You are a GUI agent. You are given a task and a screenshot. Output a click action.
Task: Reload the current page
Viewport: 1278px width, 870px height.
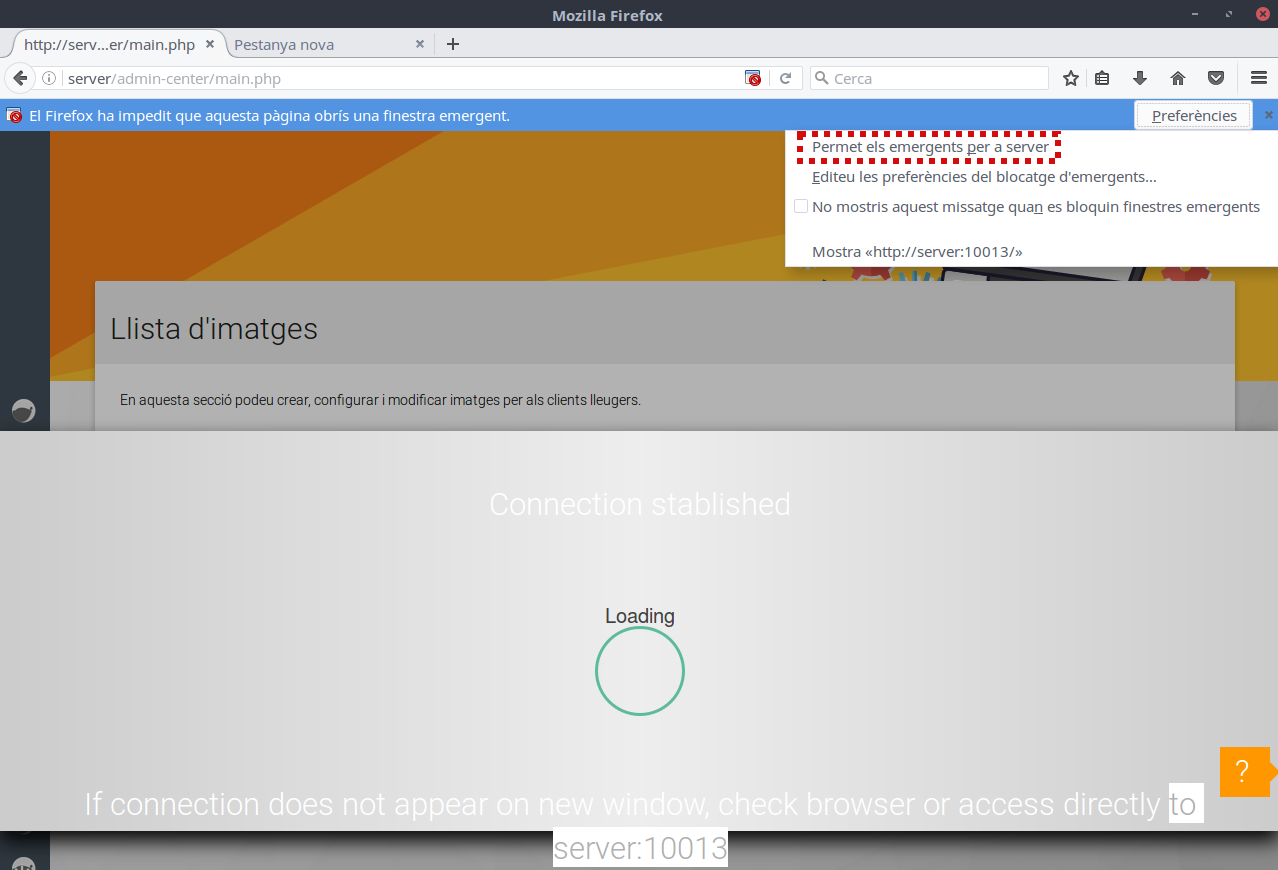tap(786, 78)
